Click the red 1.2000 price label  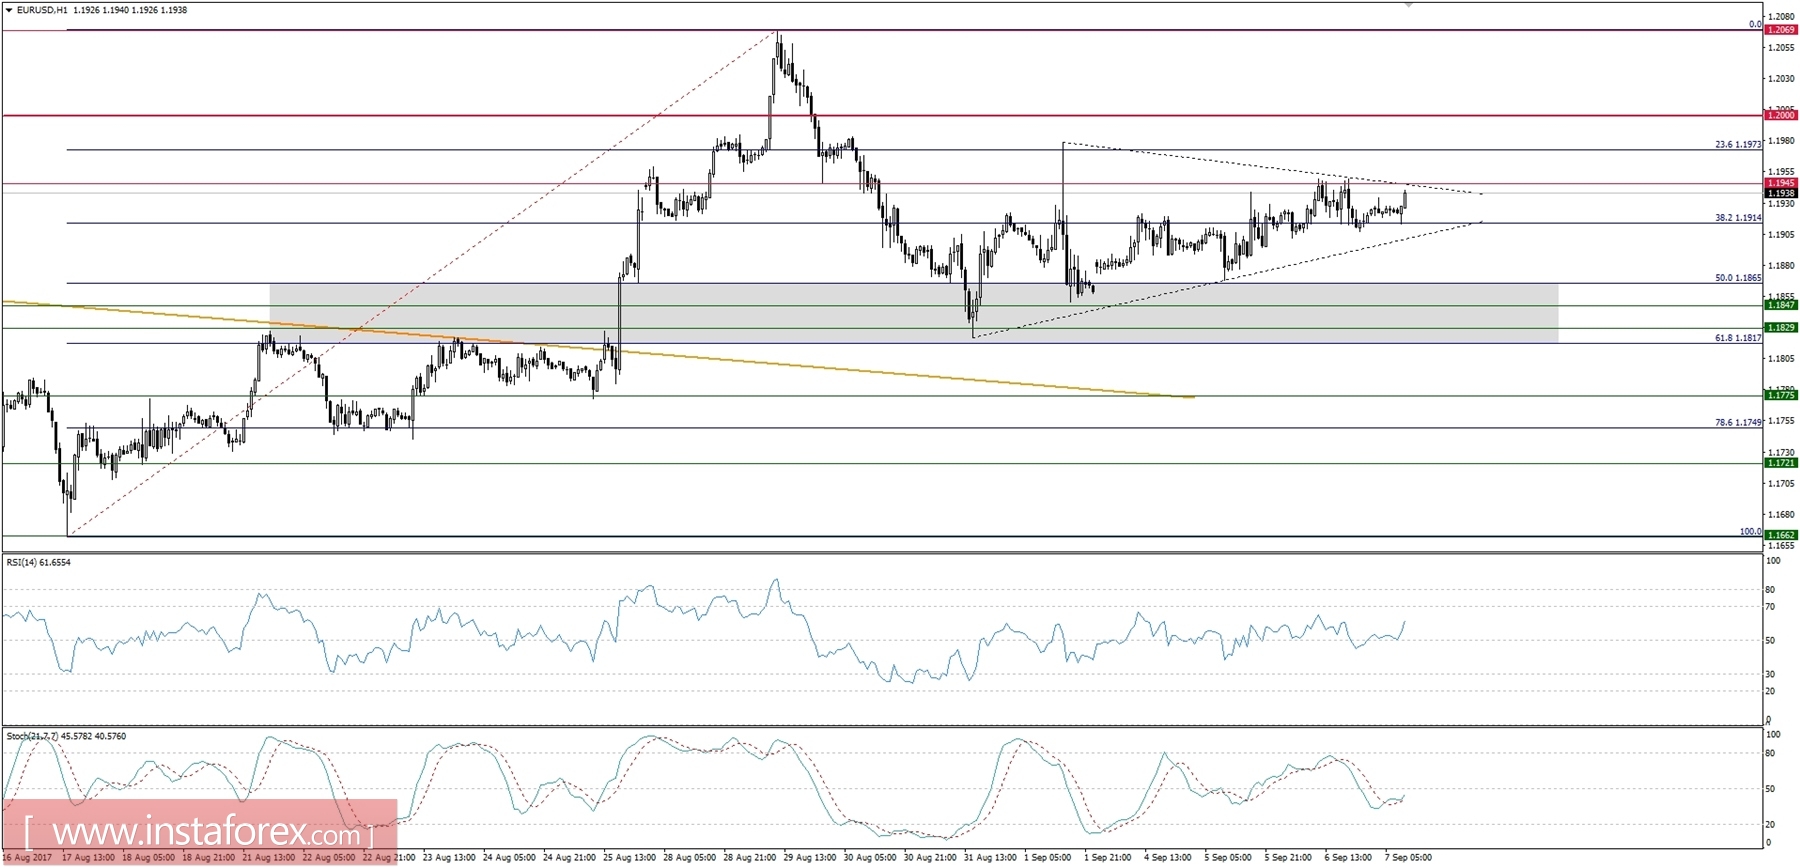point(1781,115)
